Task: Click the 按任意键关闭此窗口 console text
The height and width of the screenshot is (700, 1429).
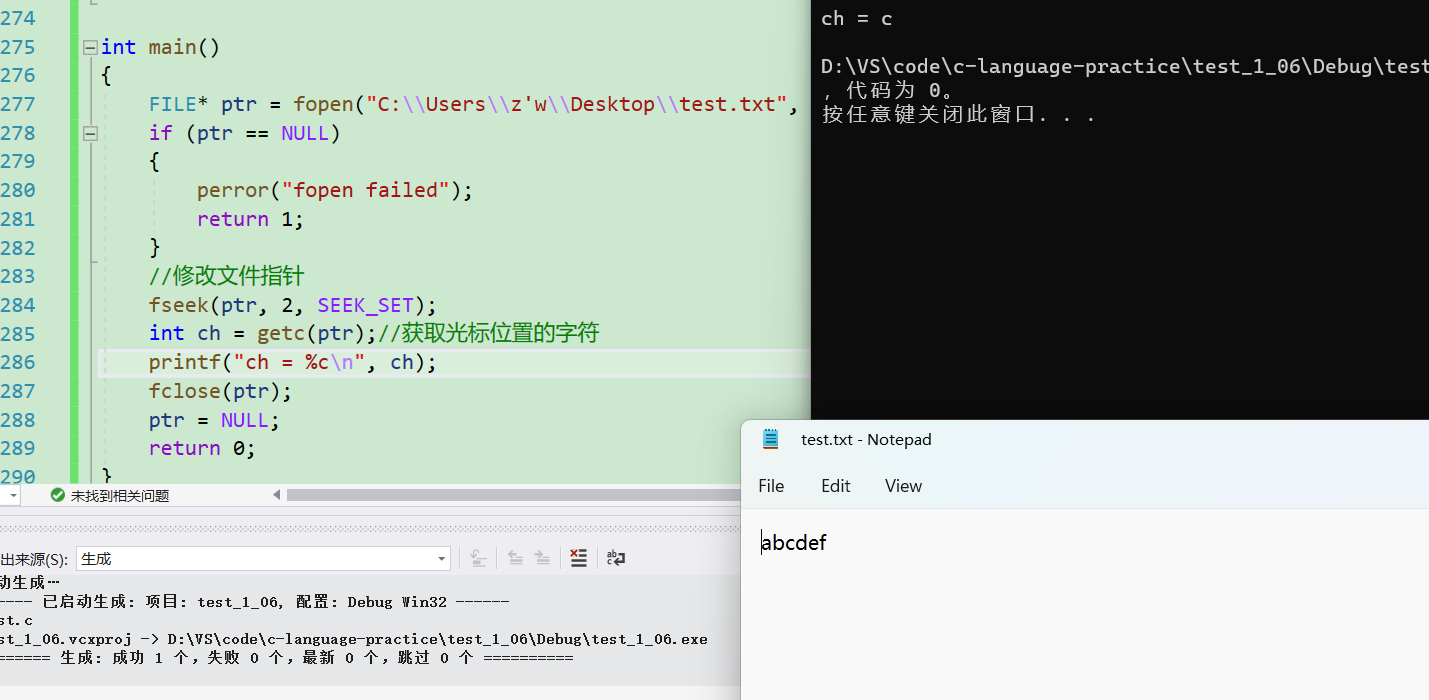Action: [958, 114]
